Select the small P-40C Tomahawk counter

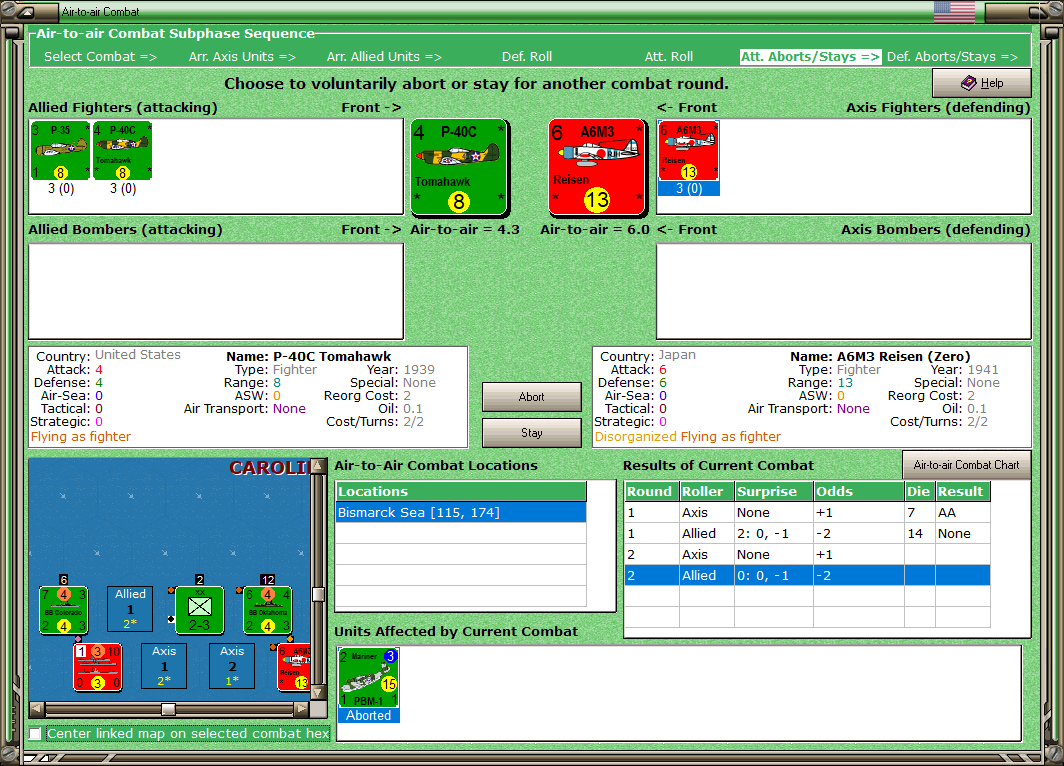click(x=122, y=151)
